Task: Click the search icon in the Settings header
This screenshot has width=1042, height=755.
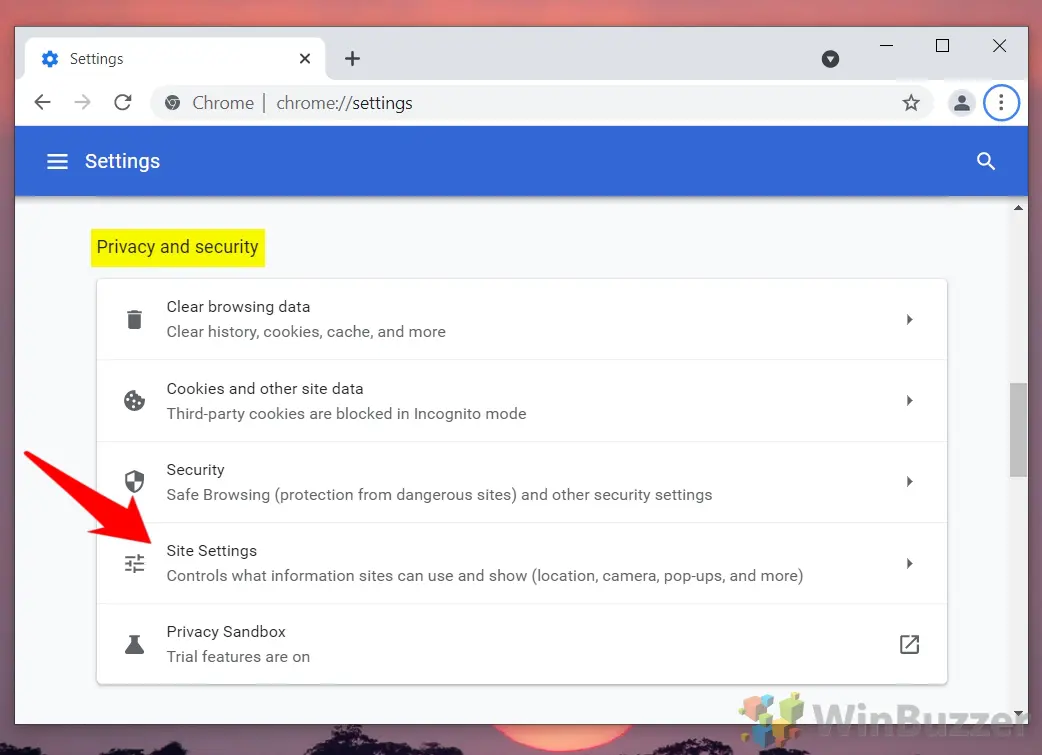Action: pos(986,161)
